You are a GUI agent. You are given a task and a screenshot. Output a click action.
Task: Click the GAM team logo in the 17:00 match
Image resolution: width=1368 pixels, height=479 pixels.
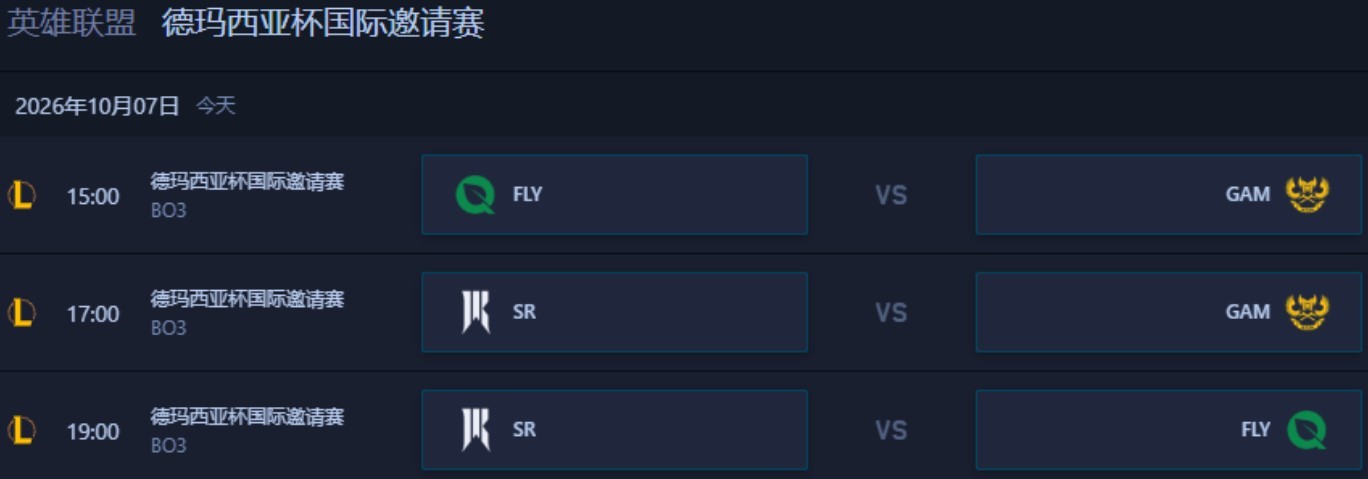tap(1307, 312)
